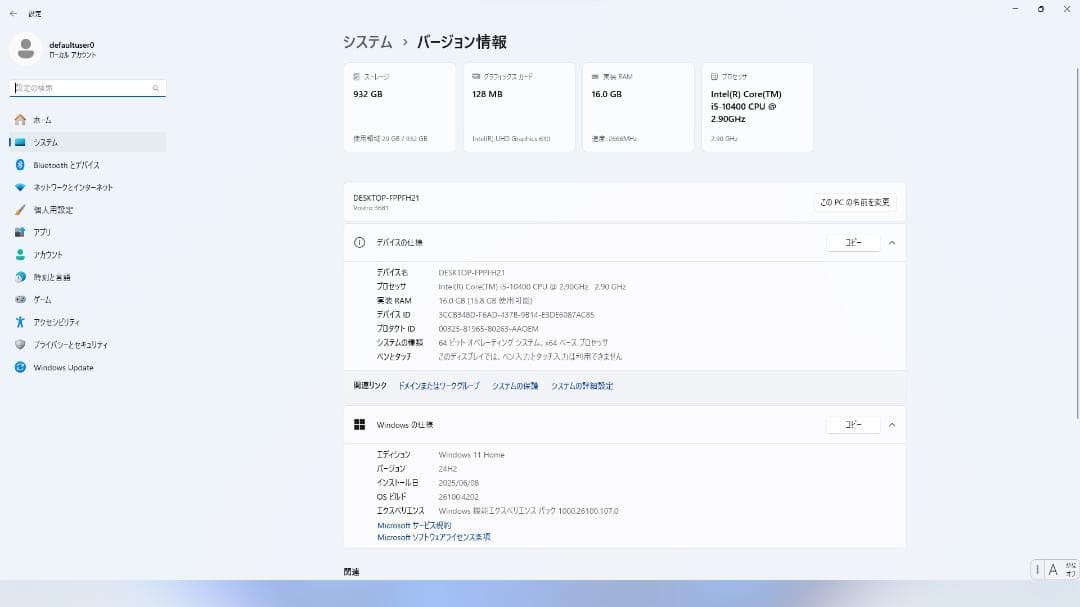This screenshot has height=607, width=1080.
Task: Open 個人用設定 from the sidebar
Action: click(55, 209)
